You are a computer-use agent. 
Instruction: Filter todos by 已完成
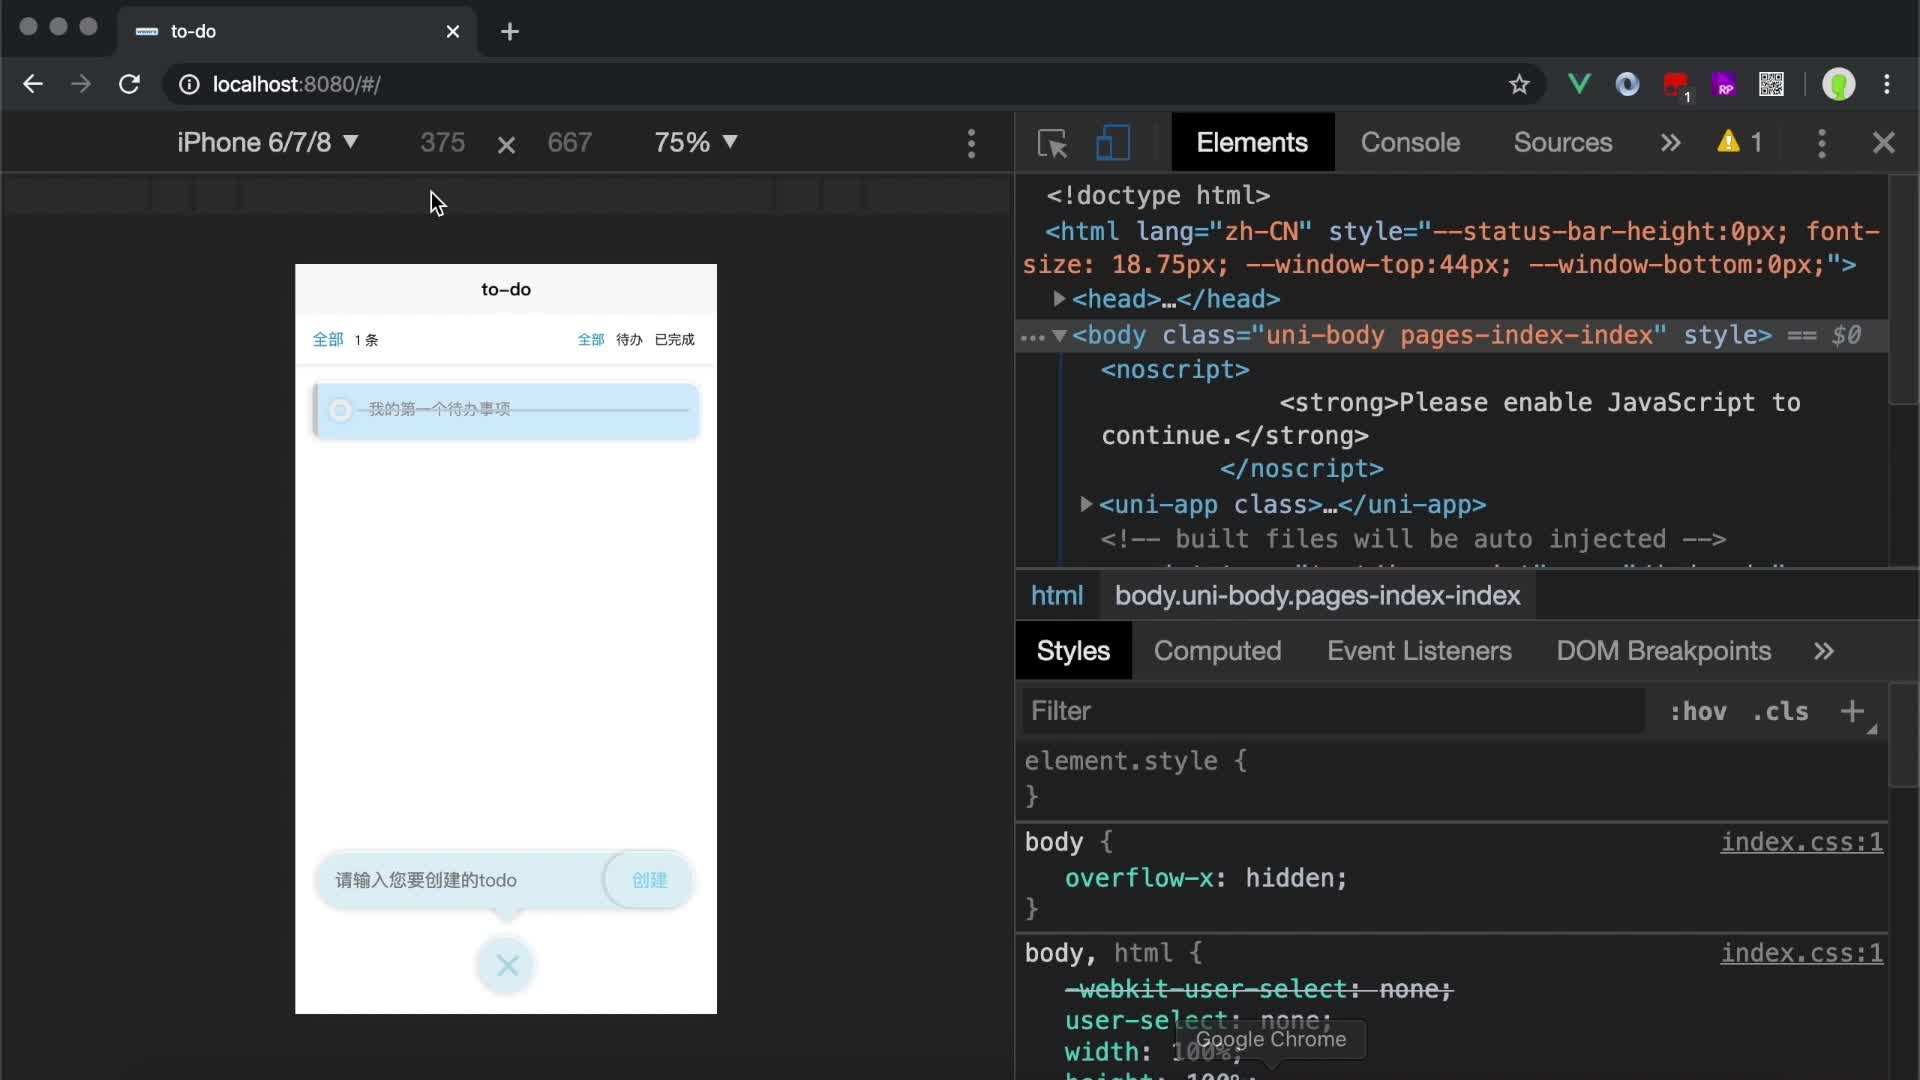coord(674,340)
